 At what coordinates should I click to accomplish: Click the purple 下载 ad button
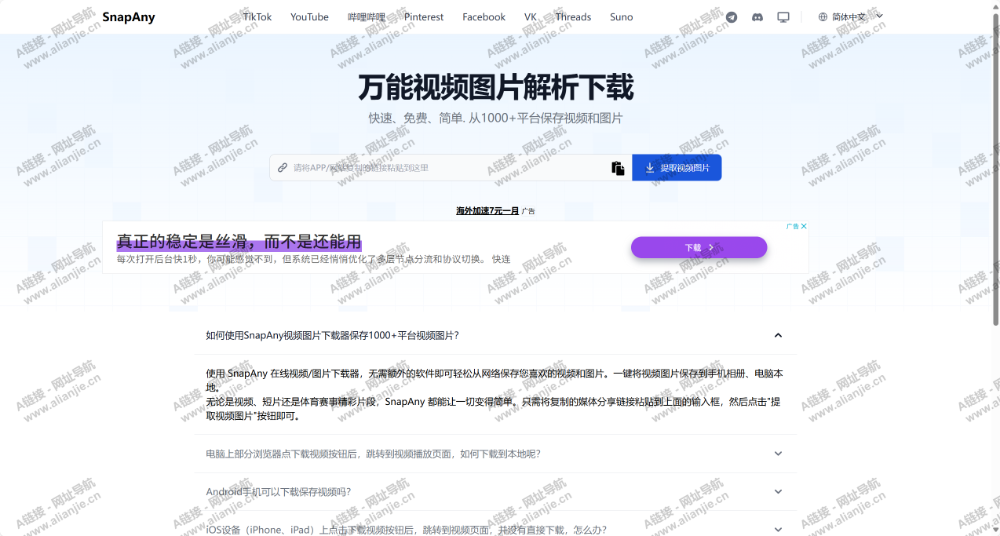point(699,248)
